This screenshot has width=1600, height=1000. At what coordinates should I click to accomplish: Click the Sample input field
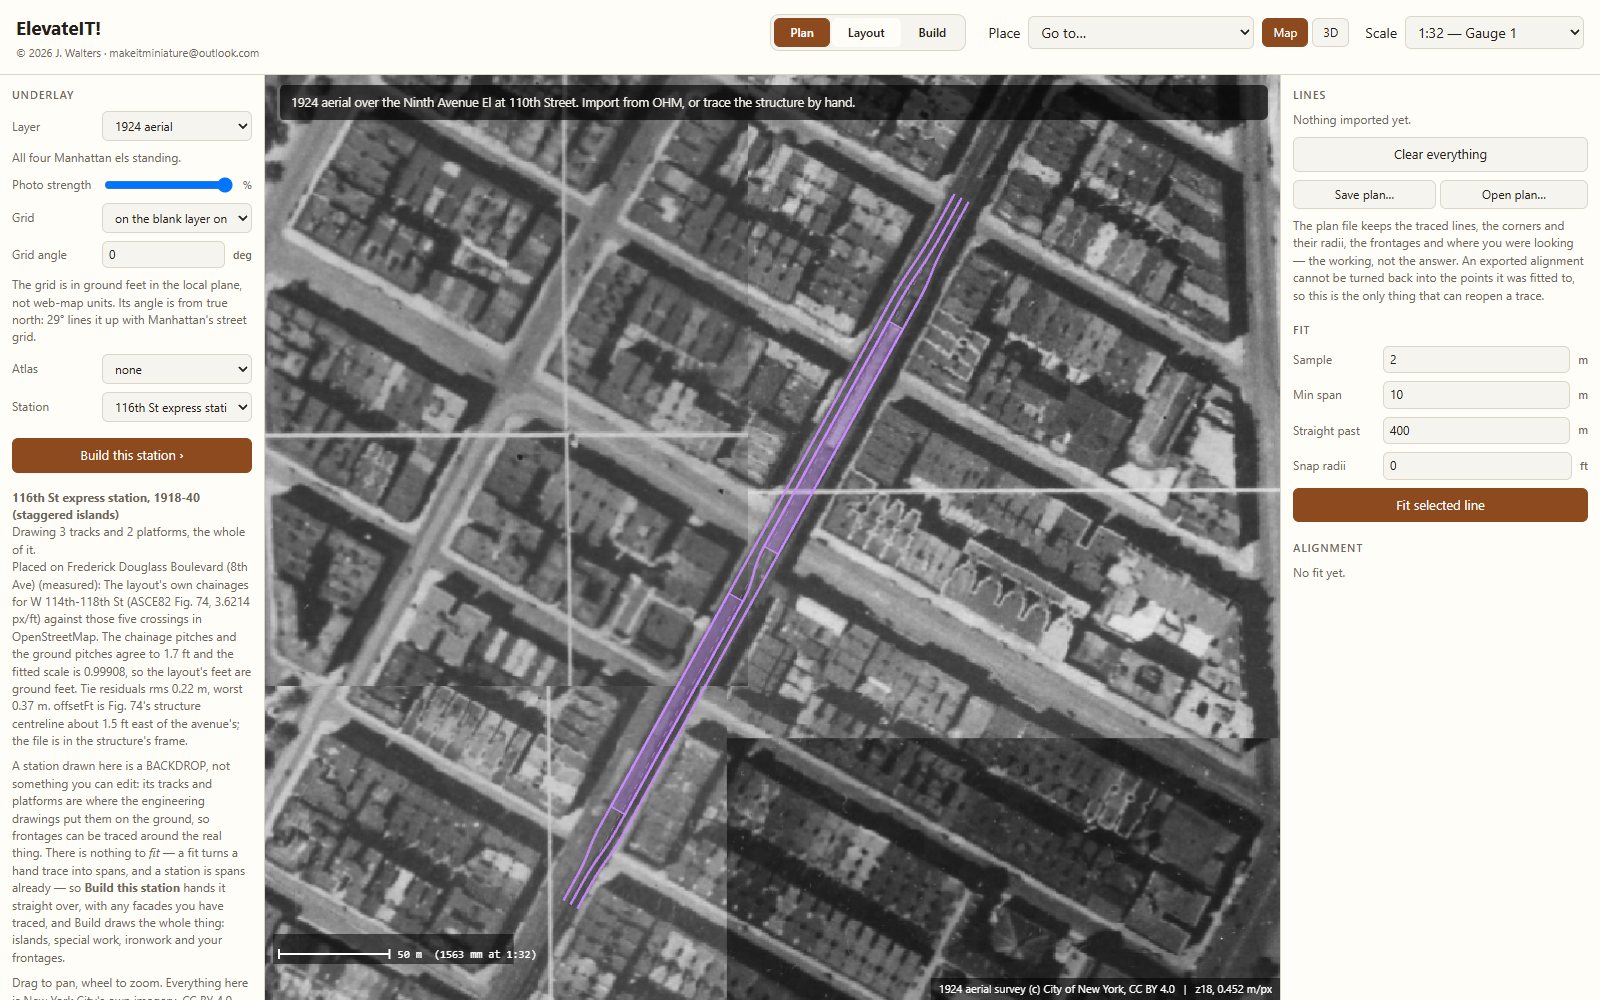pos(1476,360)
